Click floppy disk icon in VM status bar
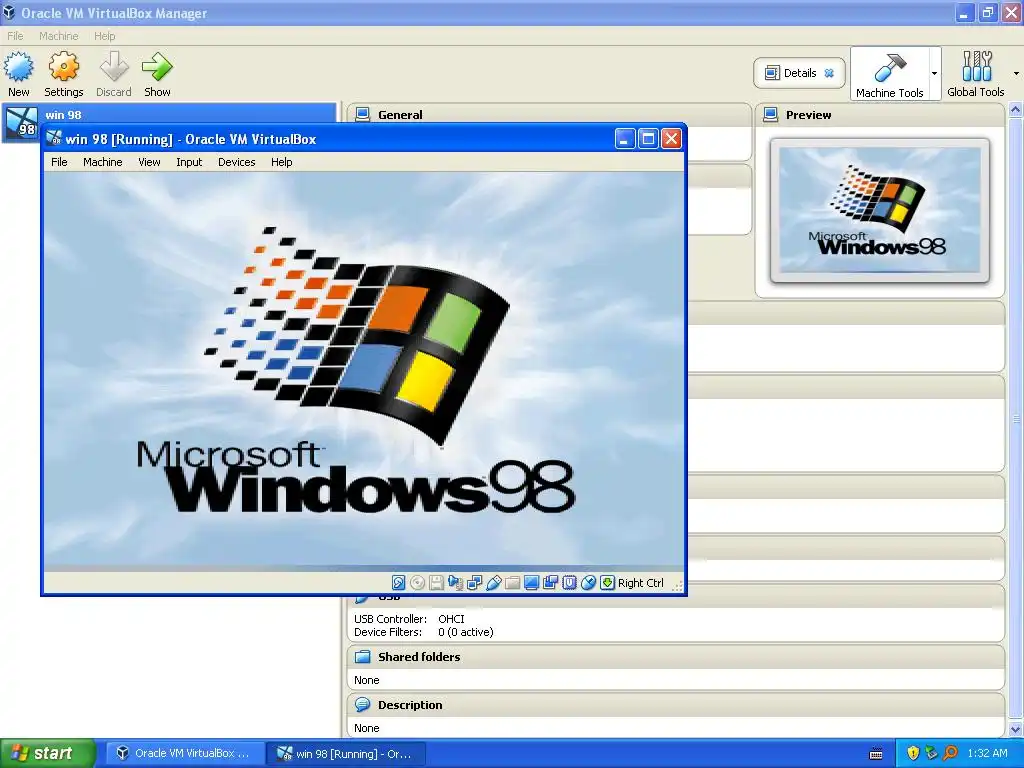 coord(436,583)
